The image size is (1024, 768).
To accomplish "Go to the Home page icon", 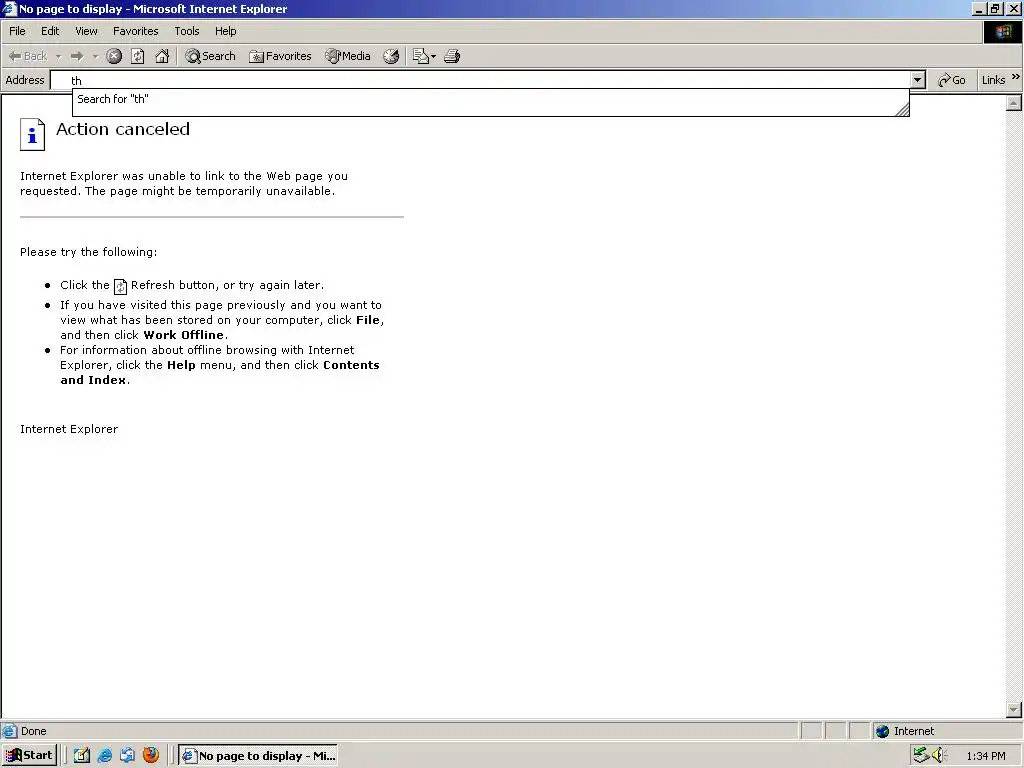I will coord(162,56).
